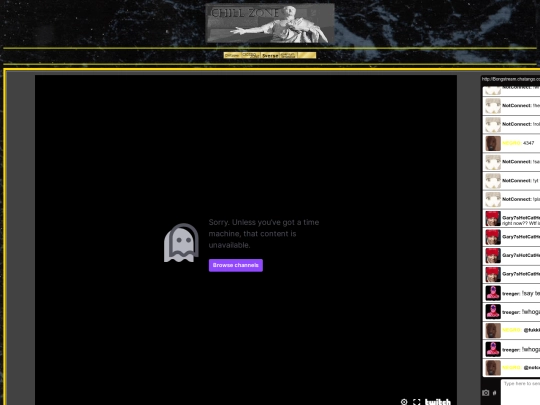The height and width of the screenshot is (405, 540).
Task: Click the camera icon beside chat input
Action: [x=486, y=393]
